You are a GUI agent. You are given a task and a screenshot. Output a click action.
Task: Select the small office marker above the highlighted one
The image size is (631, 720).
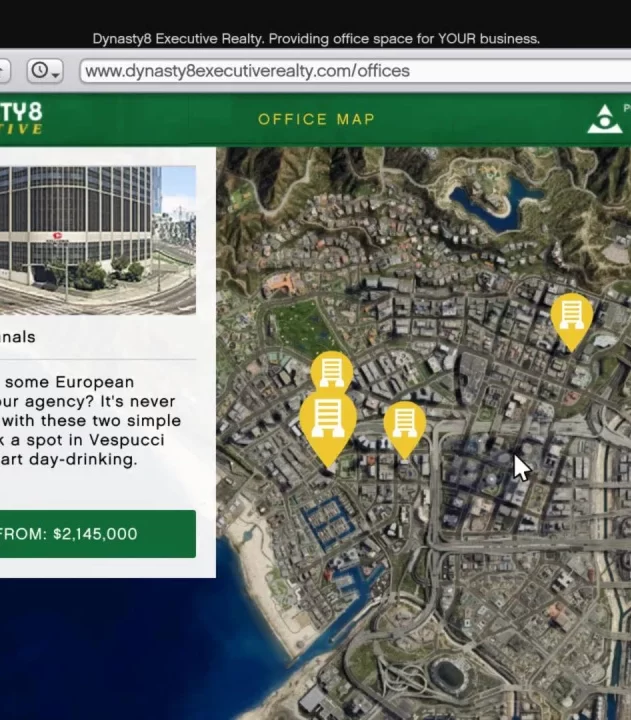tap(332, 372)
